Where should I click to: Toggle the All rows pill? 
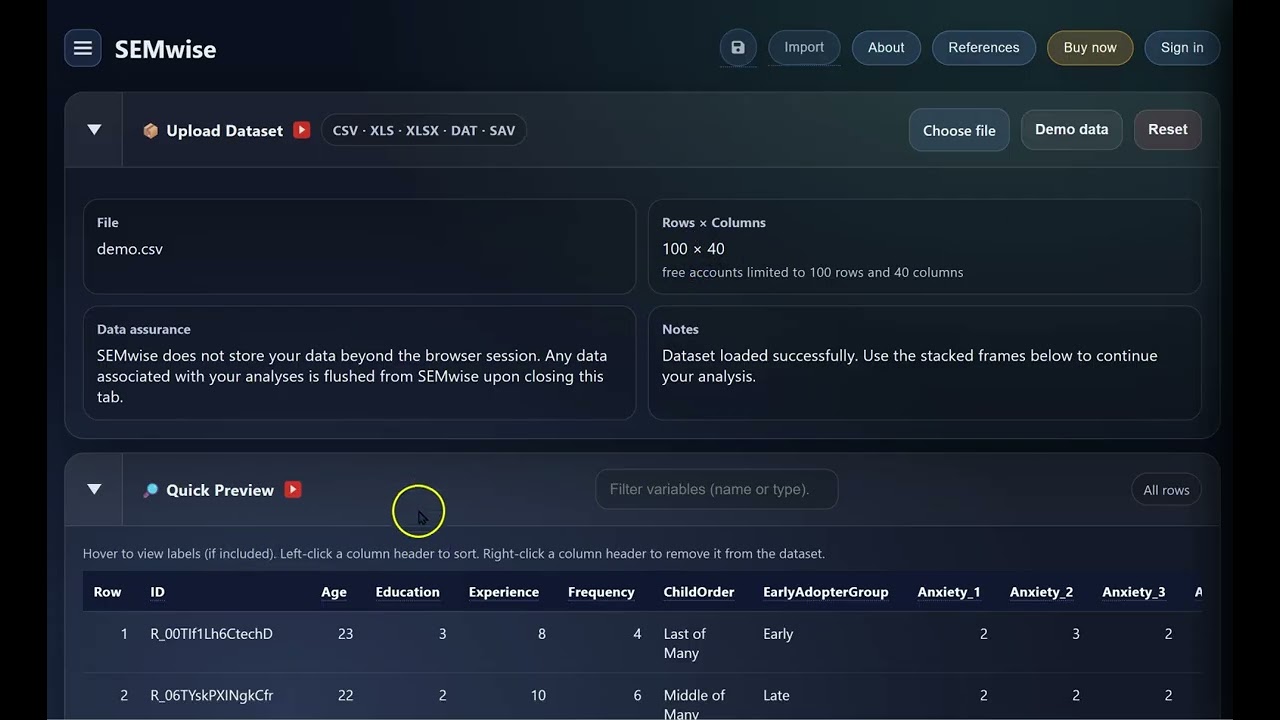tap(1166, 490)
